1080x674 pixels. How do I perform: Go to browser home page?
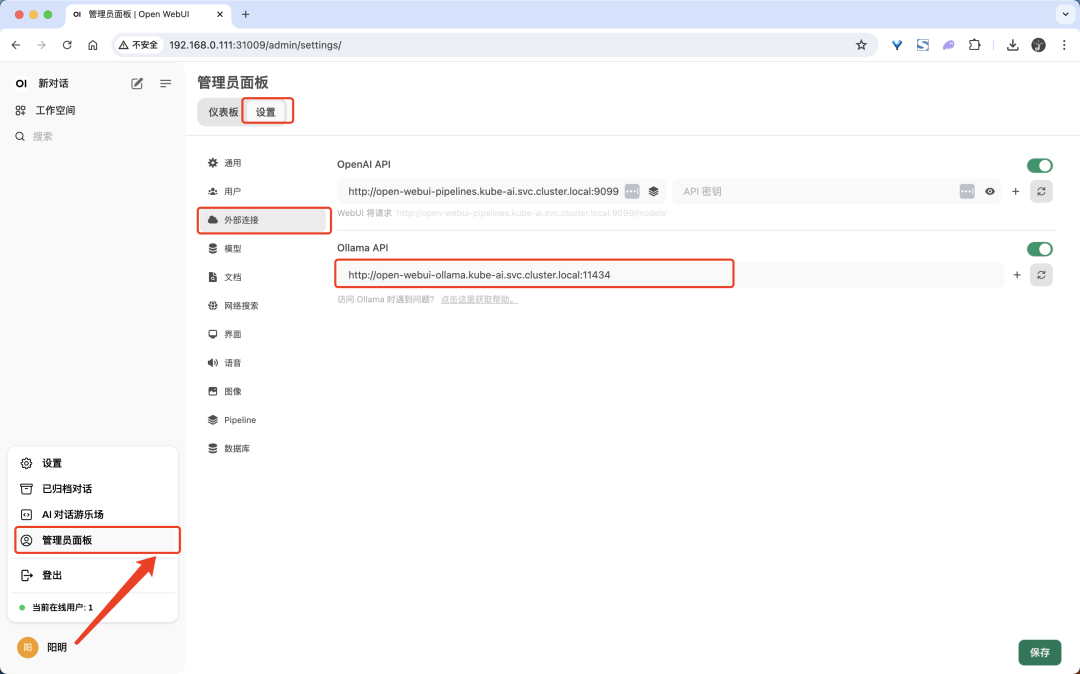[x=92, y=45]
